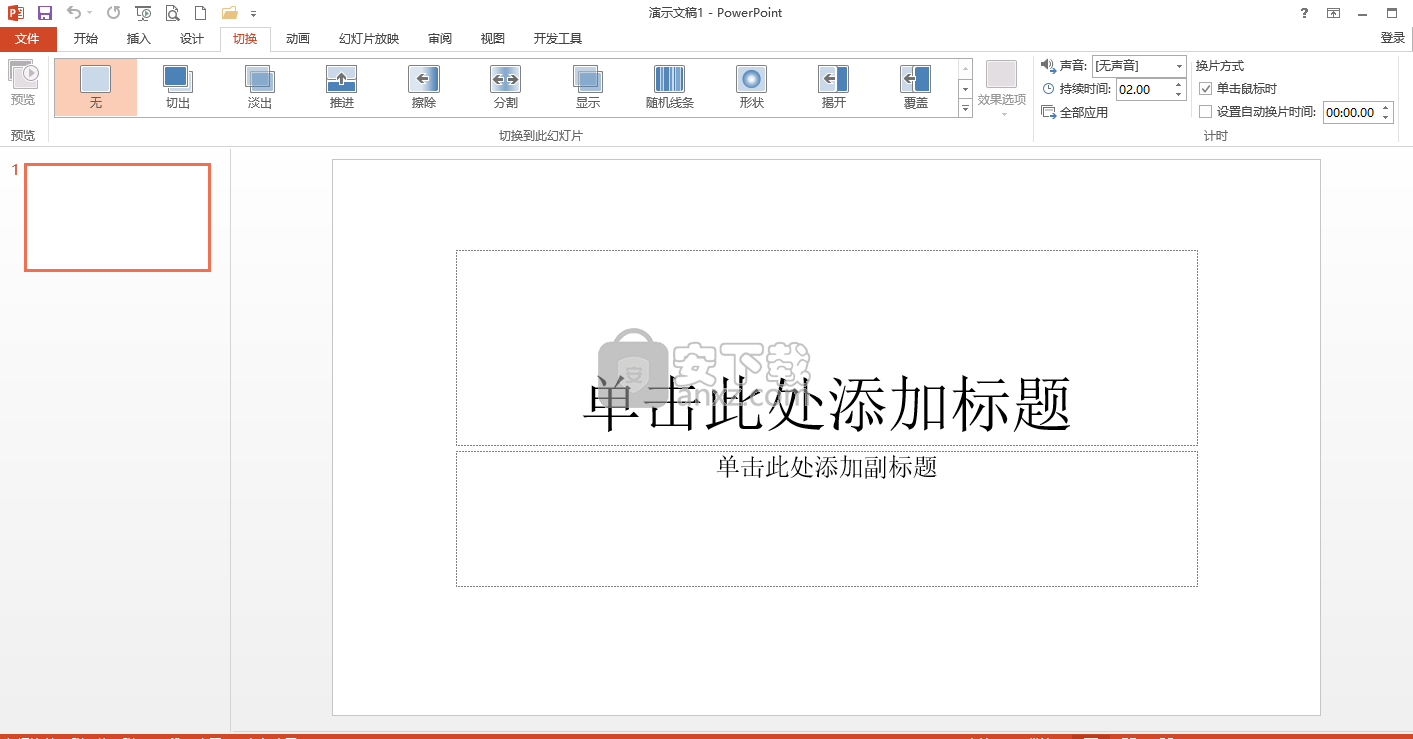The image size is (1413, 739).
Task: Click the PowerPoint application icon in title bar
Action: (x=16, y=13)
